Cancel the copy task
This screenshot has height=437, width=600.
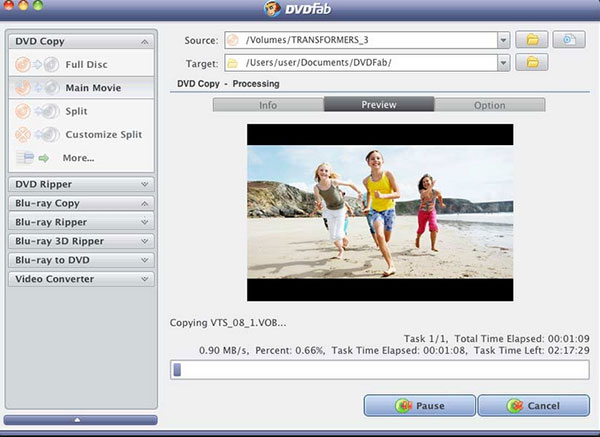pyautogui.click(x=534, y=406)
